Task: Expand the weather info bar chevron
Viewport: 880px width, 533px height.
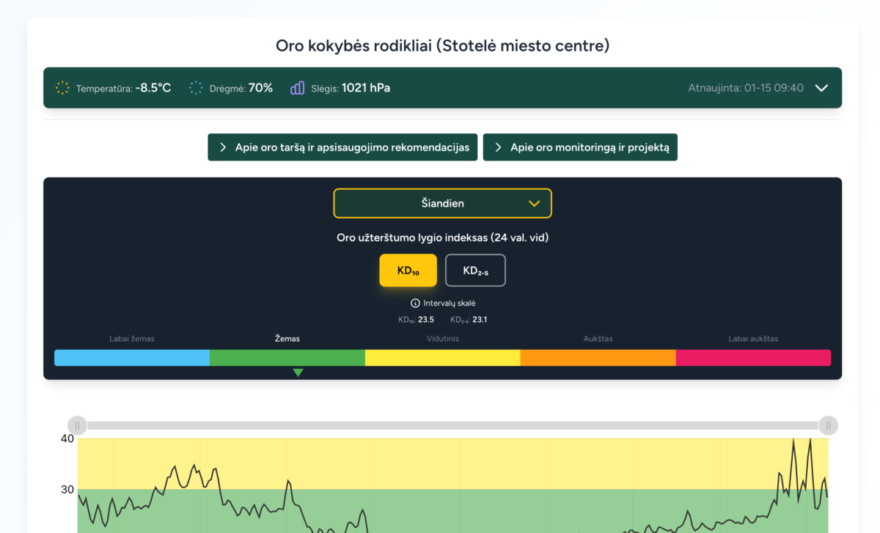Action: (x=821, y=88)
